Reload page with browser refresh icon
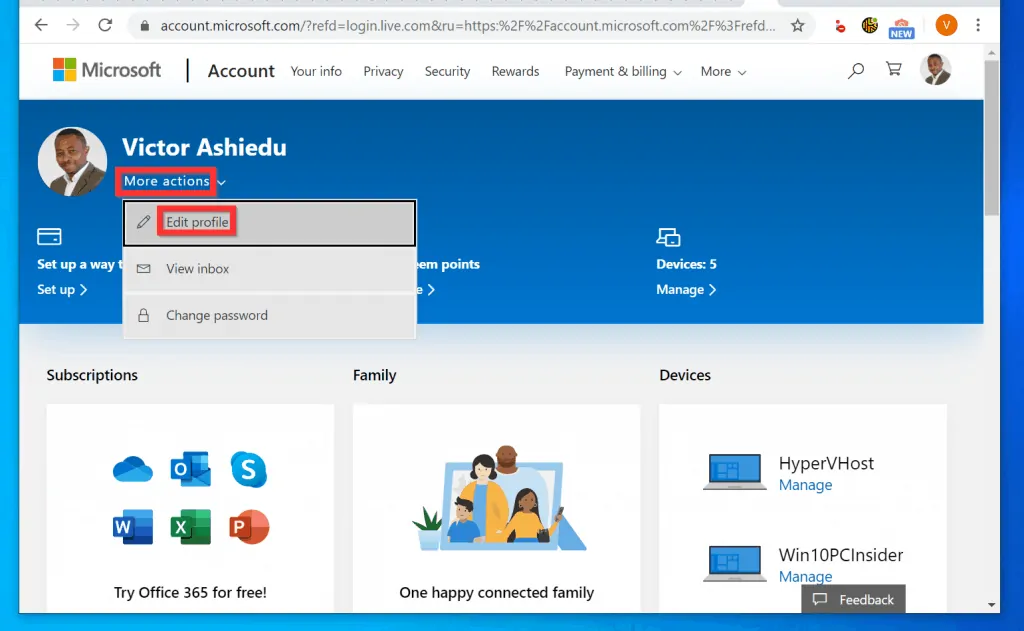This screenshot has width=1024, height=631. (105, 26)
